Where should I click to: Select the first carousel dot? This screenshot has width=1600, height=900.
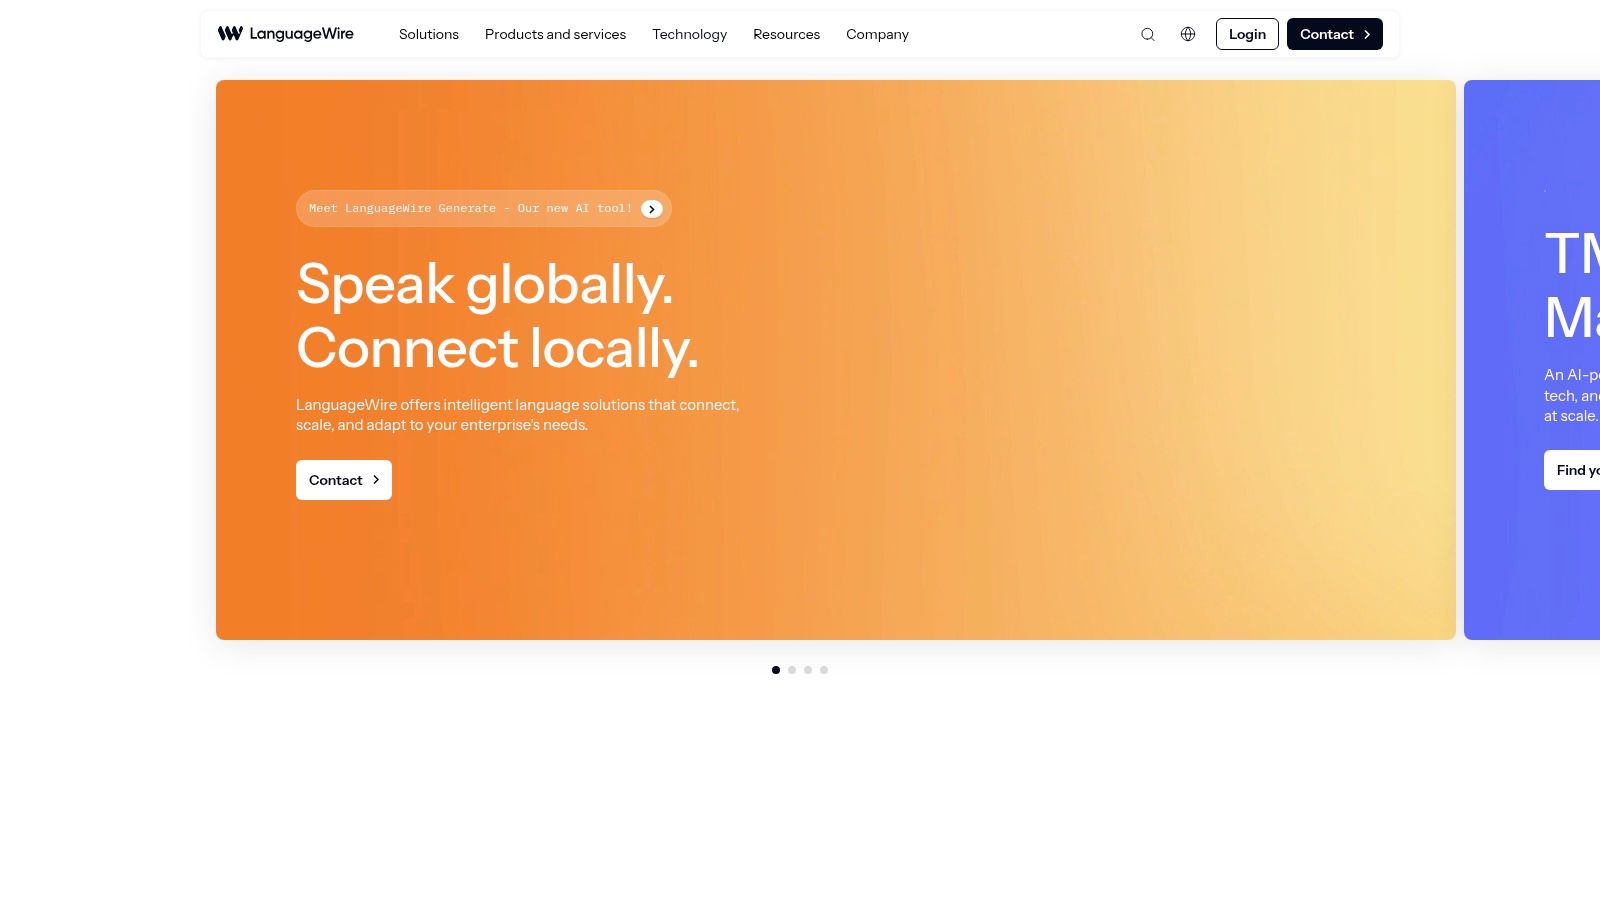tap(776, 670)
